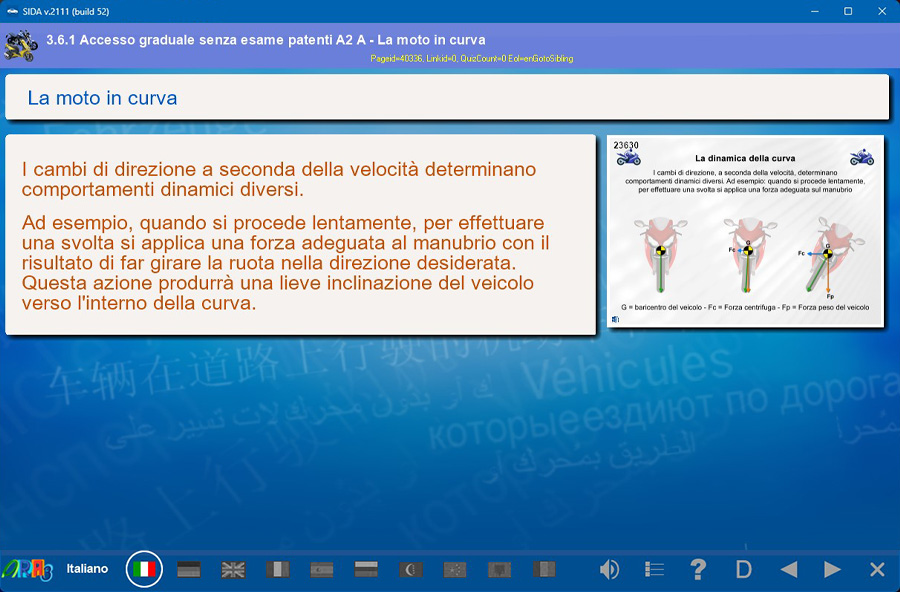Click the D button in bottom toolbar
The height and width of the screenshot is (592, 900).
(743, 569)
